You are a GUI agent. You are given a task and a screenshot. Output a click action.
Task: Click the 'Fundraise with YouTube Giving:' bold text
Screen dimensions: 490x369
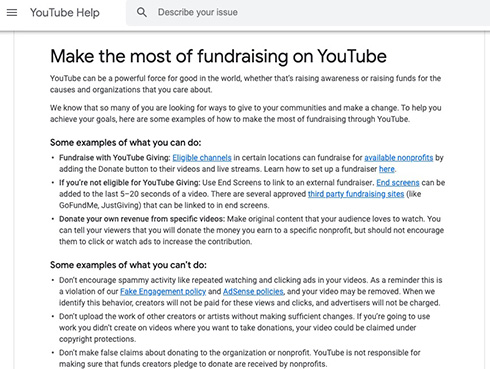pyautogui.click(x=115, y=158)
